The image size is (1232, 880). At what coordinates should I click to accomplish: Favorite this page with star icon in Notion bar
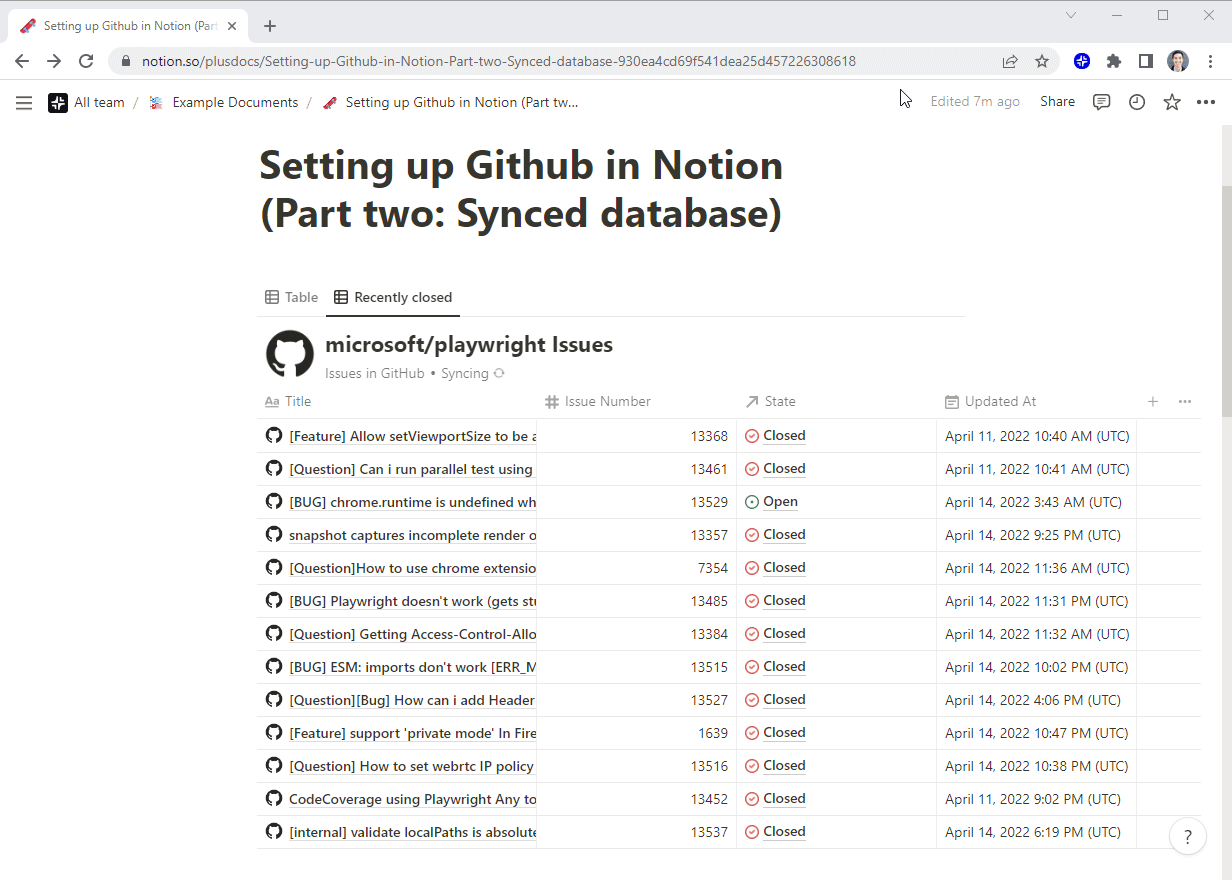pos(1172,102)
